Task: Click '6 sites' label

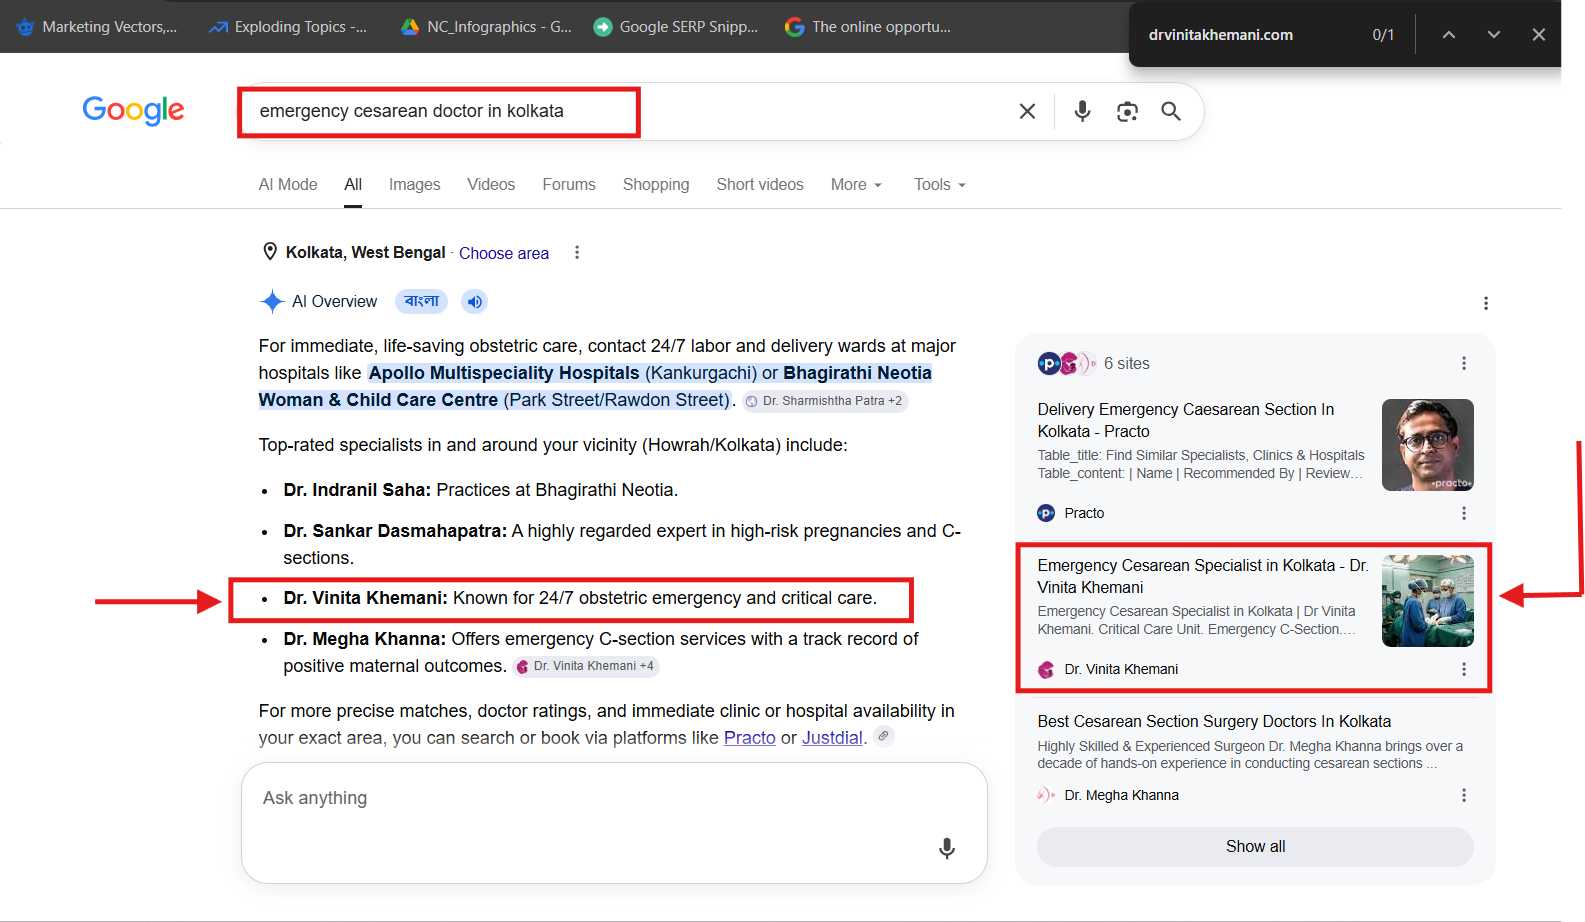Action: (1127, 364)
